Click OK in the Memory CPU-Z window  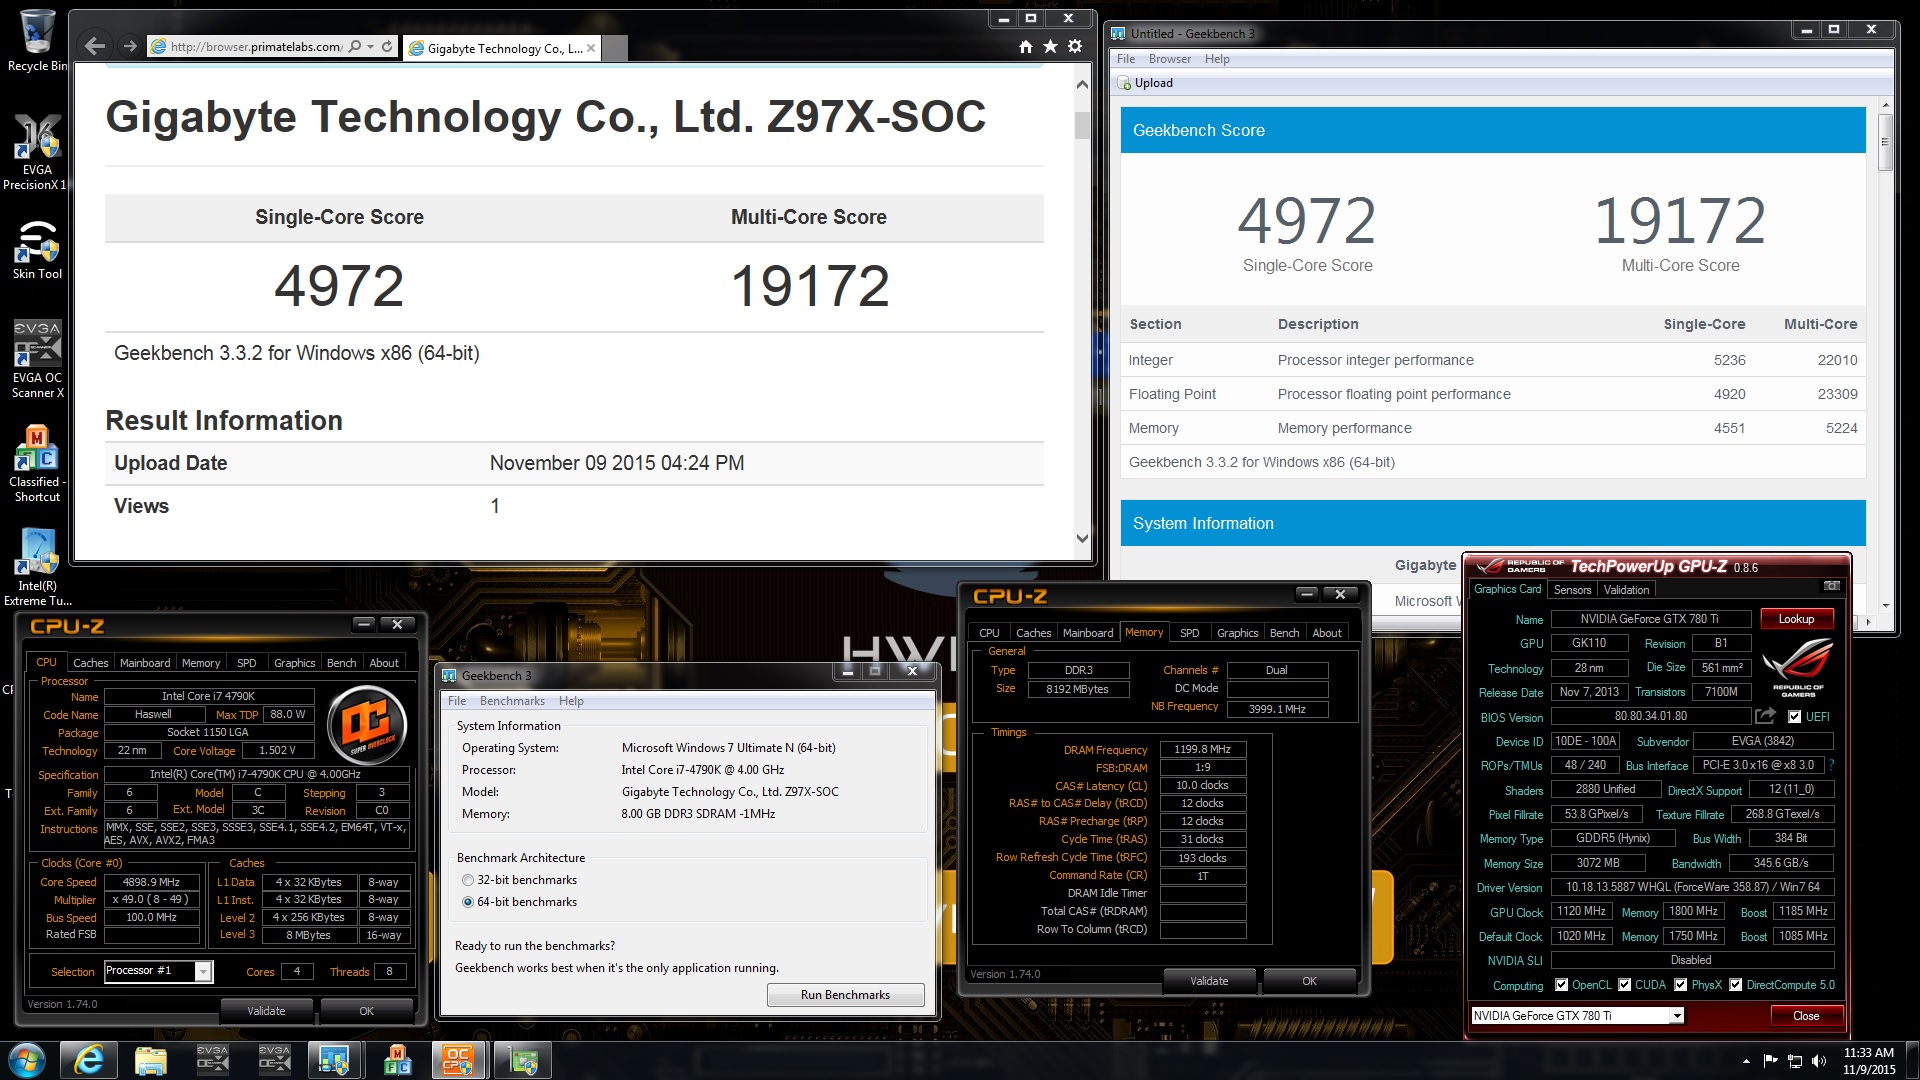(1309, 981)
